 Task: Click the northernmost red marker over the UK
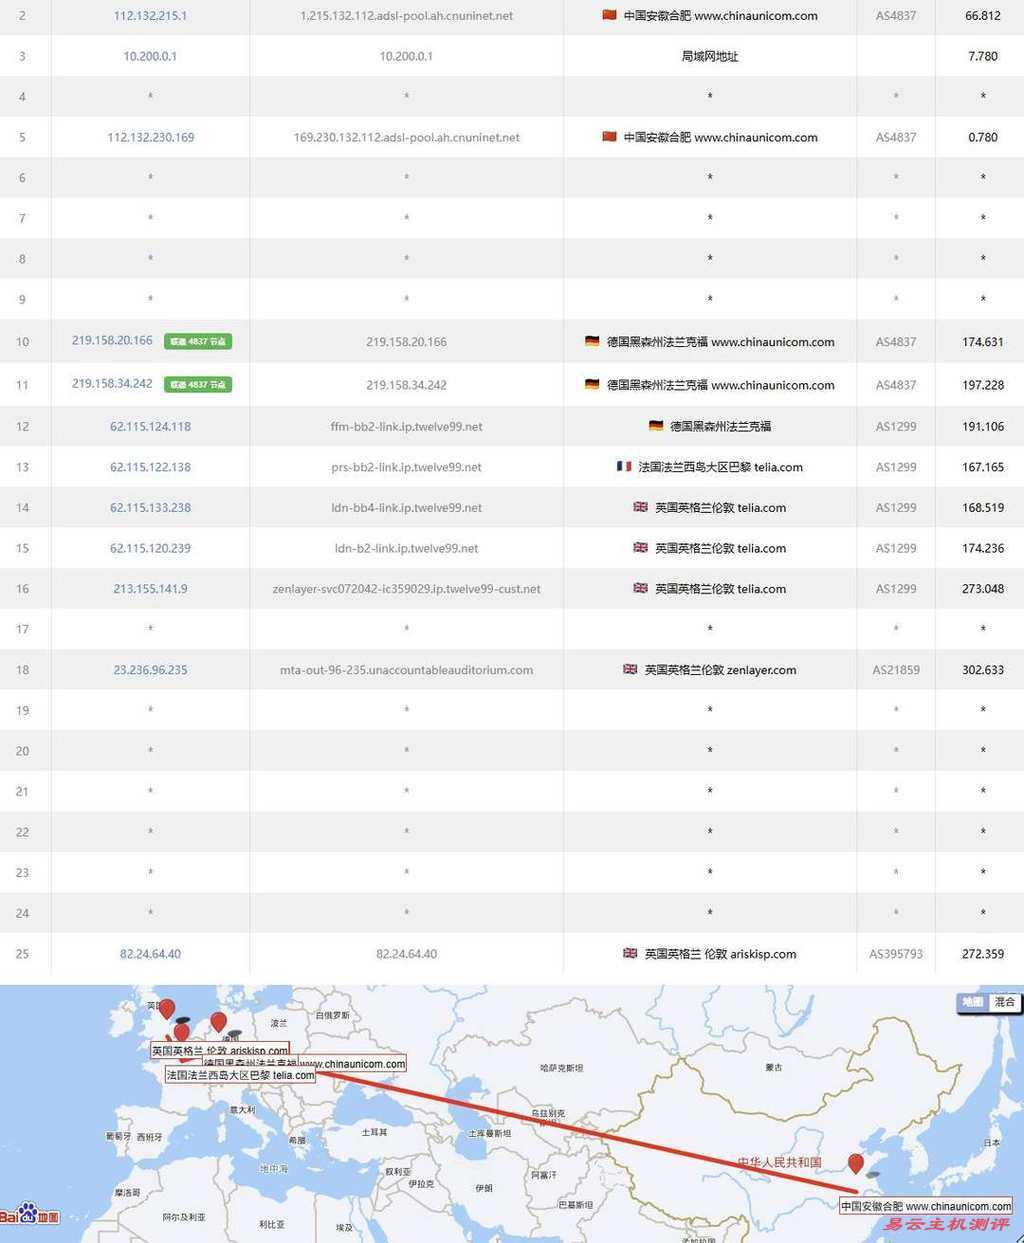tap(167, 1009)
